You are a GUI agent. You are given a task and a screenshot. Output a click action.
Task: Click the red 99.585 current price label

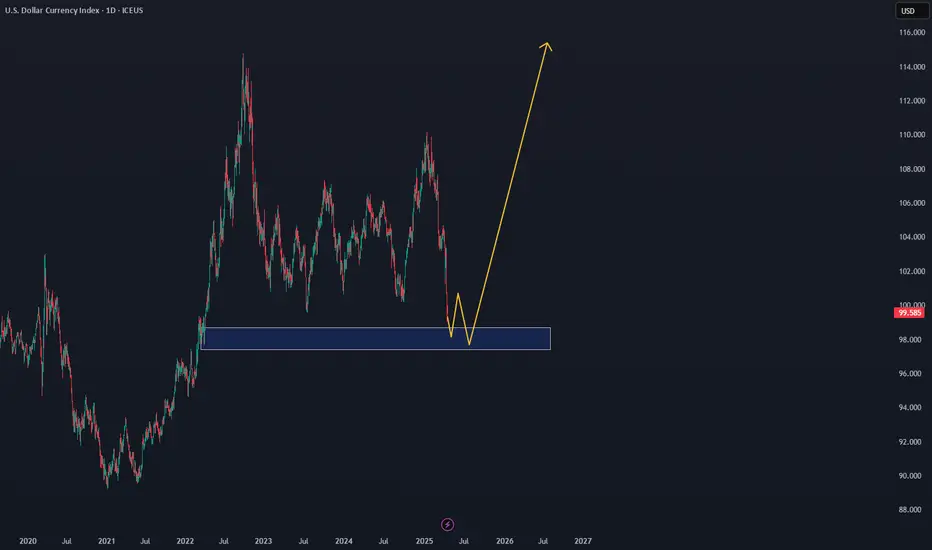(x=909, y=313)
